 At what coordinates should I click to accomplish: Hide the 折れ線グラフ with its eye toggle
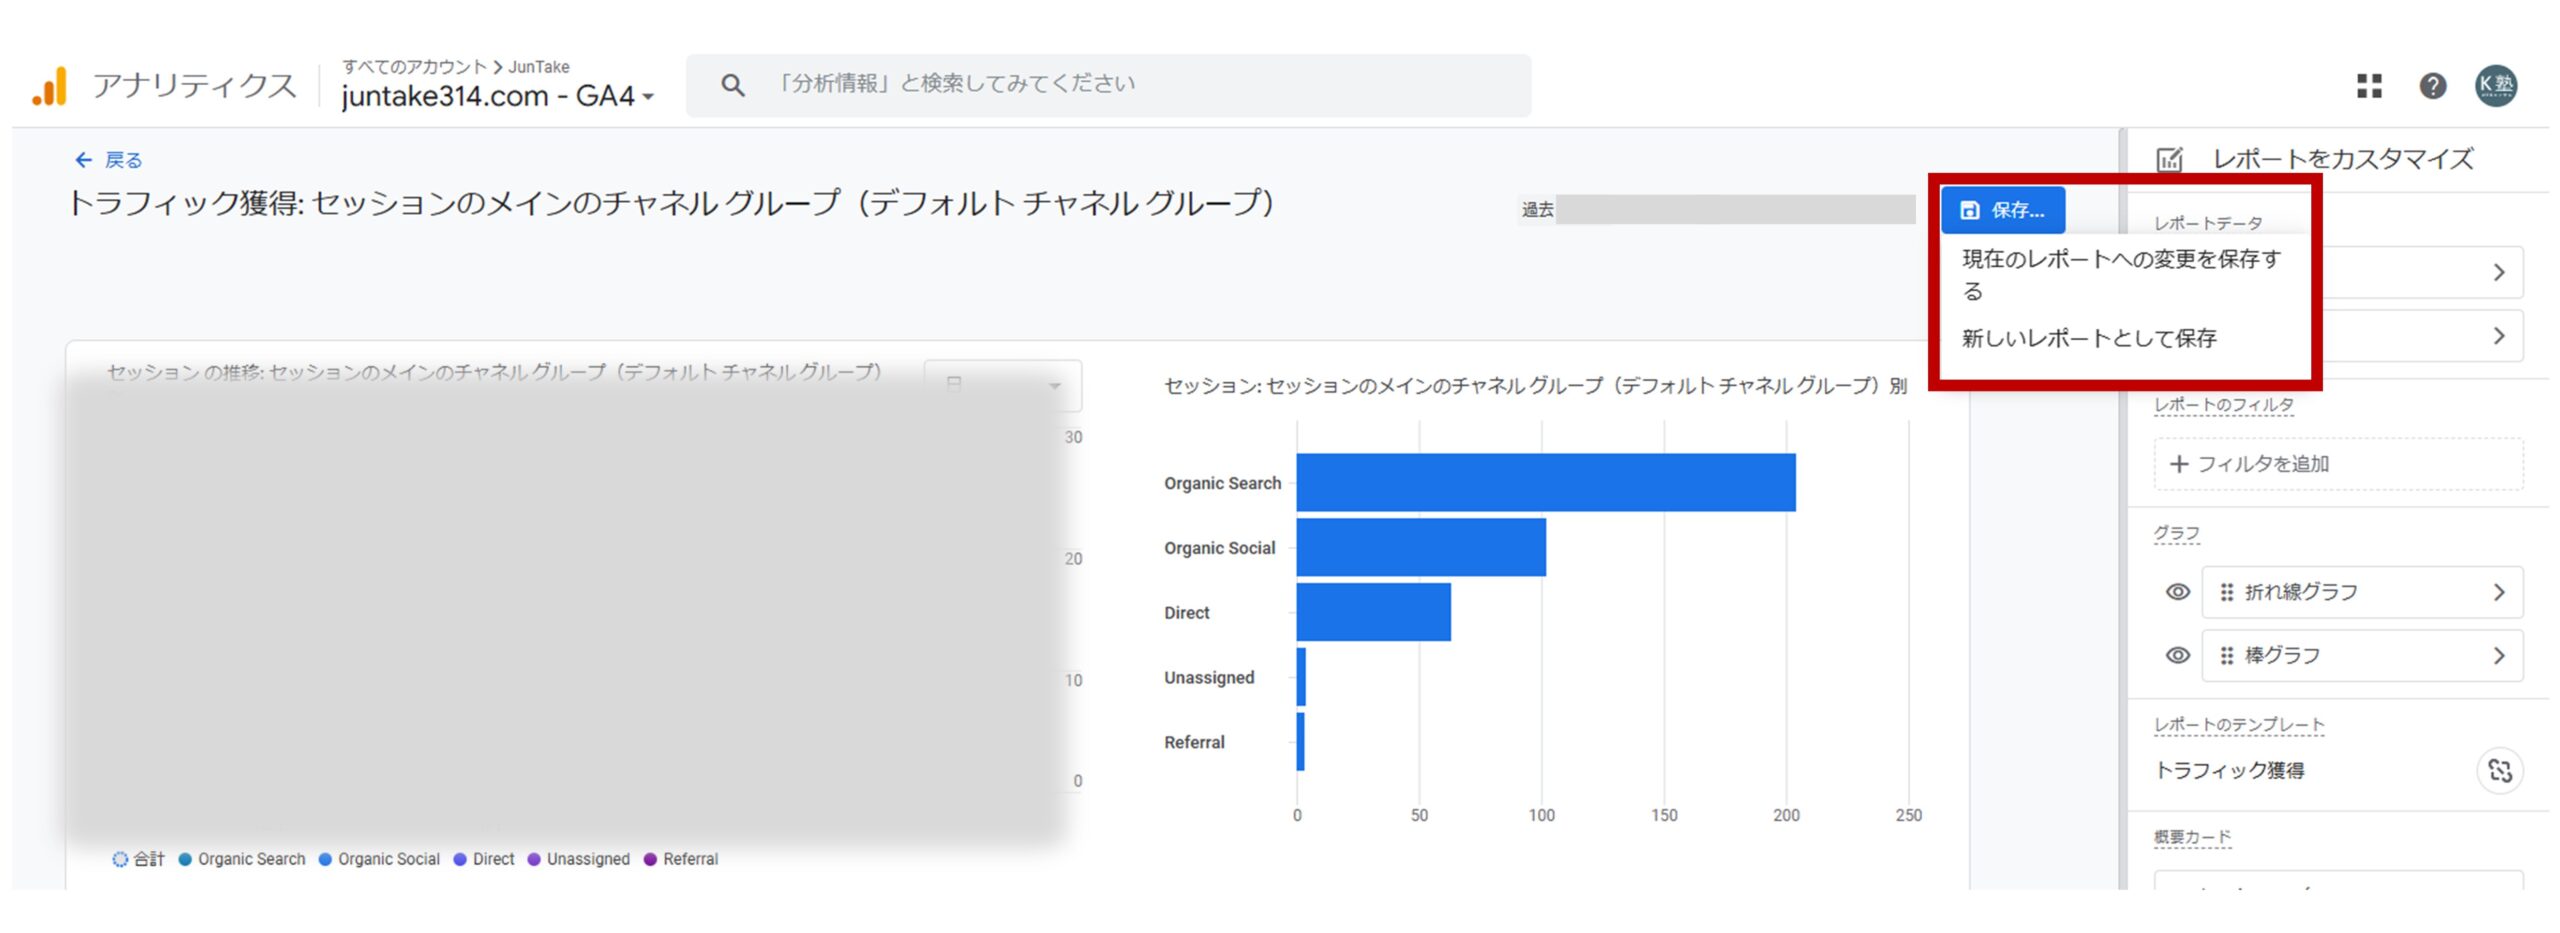point(2177,591)
